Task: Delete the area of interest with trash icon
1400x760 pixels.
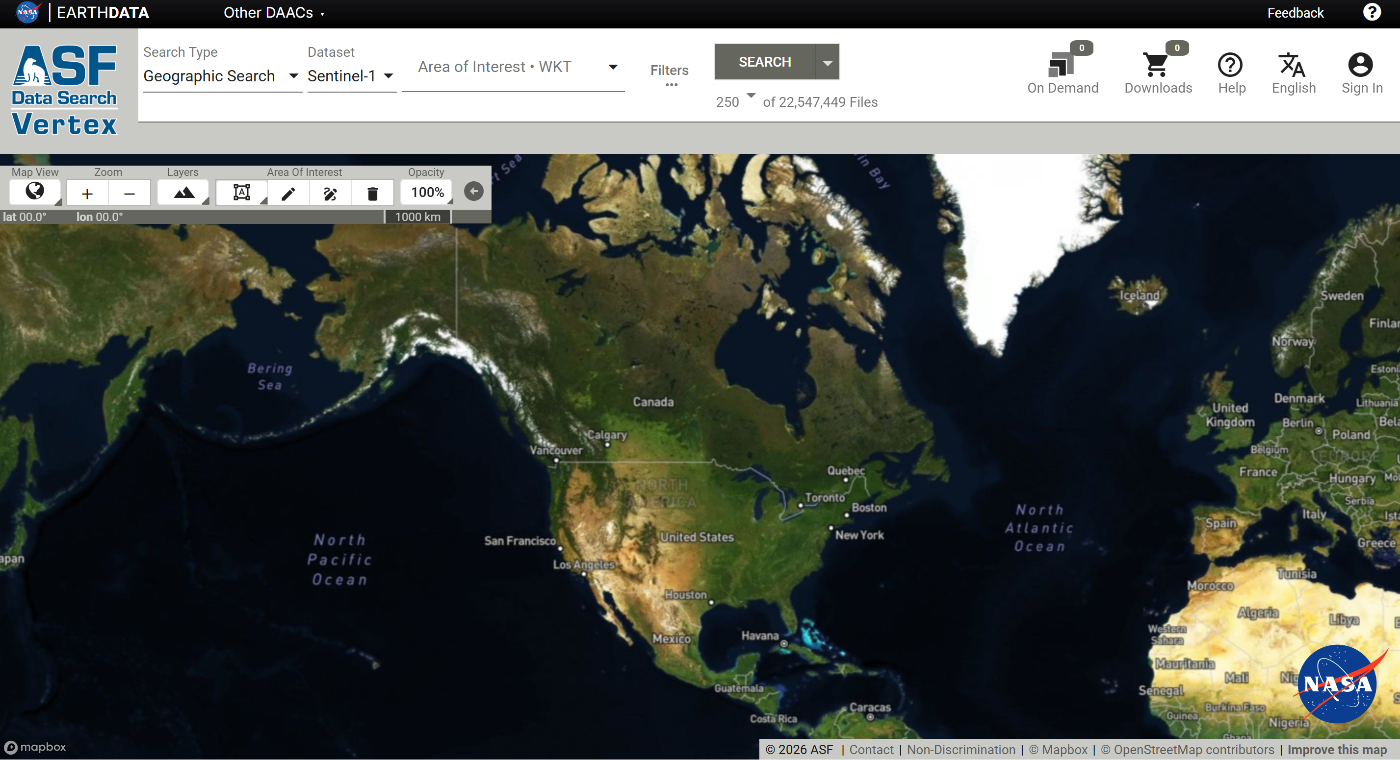Action: click(x=372, y=192)
